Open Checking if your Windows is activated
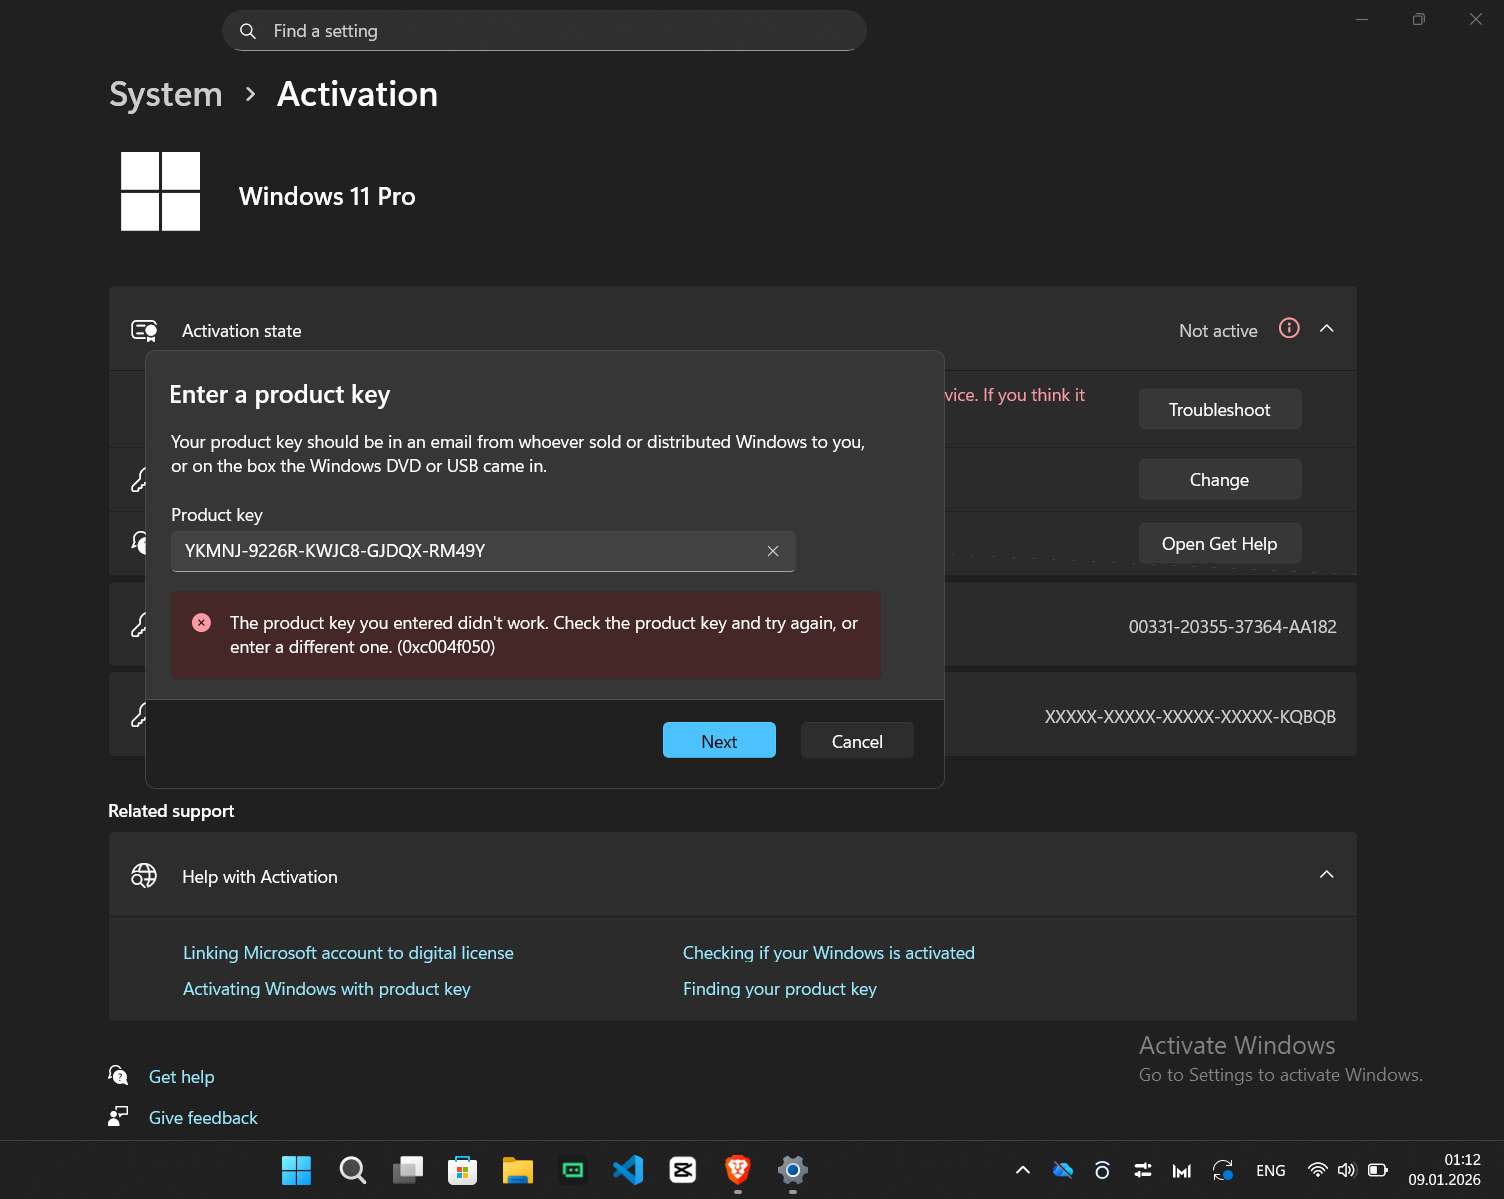 click(829, 953)
